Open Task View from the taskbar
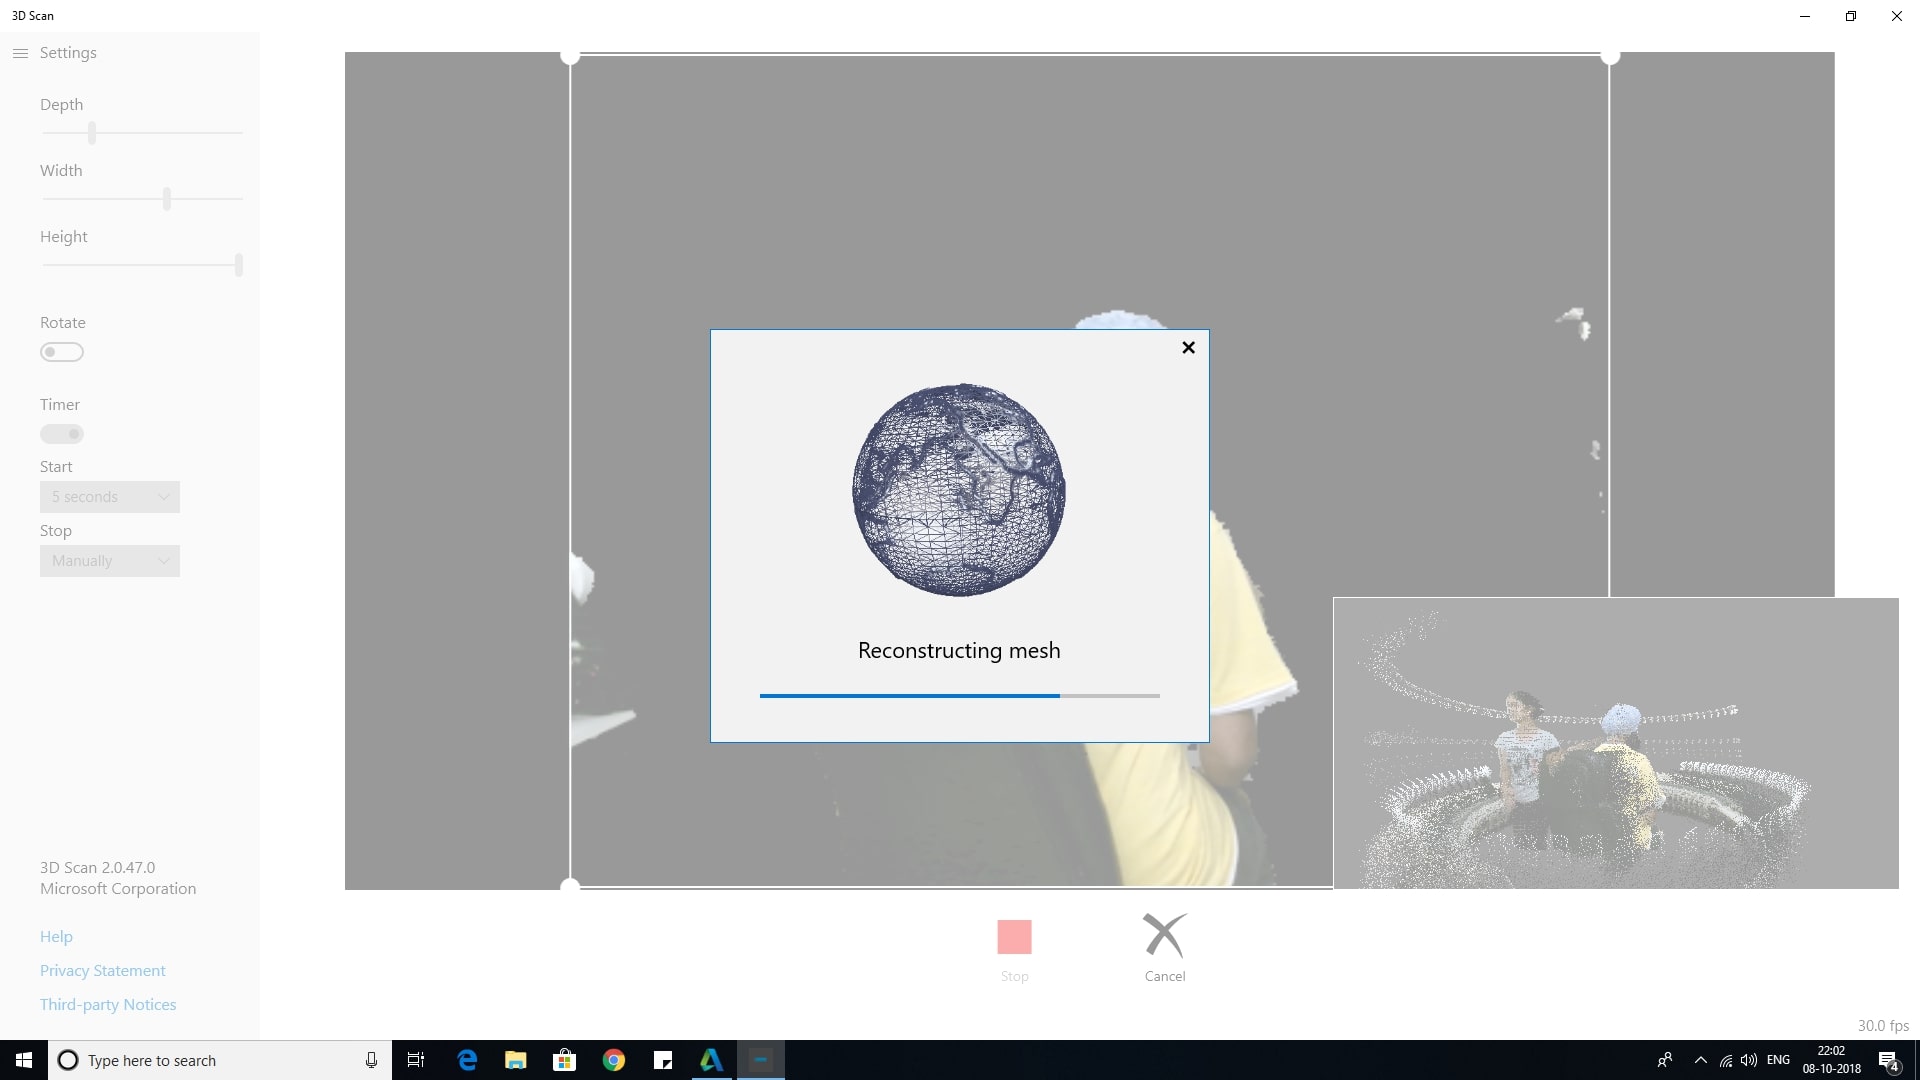1920x1080 pixels. [x=416, y=1060]
